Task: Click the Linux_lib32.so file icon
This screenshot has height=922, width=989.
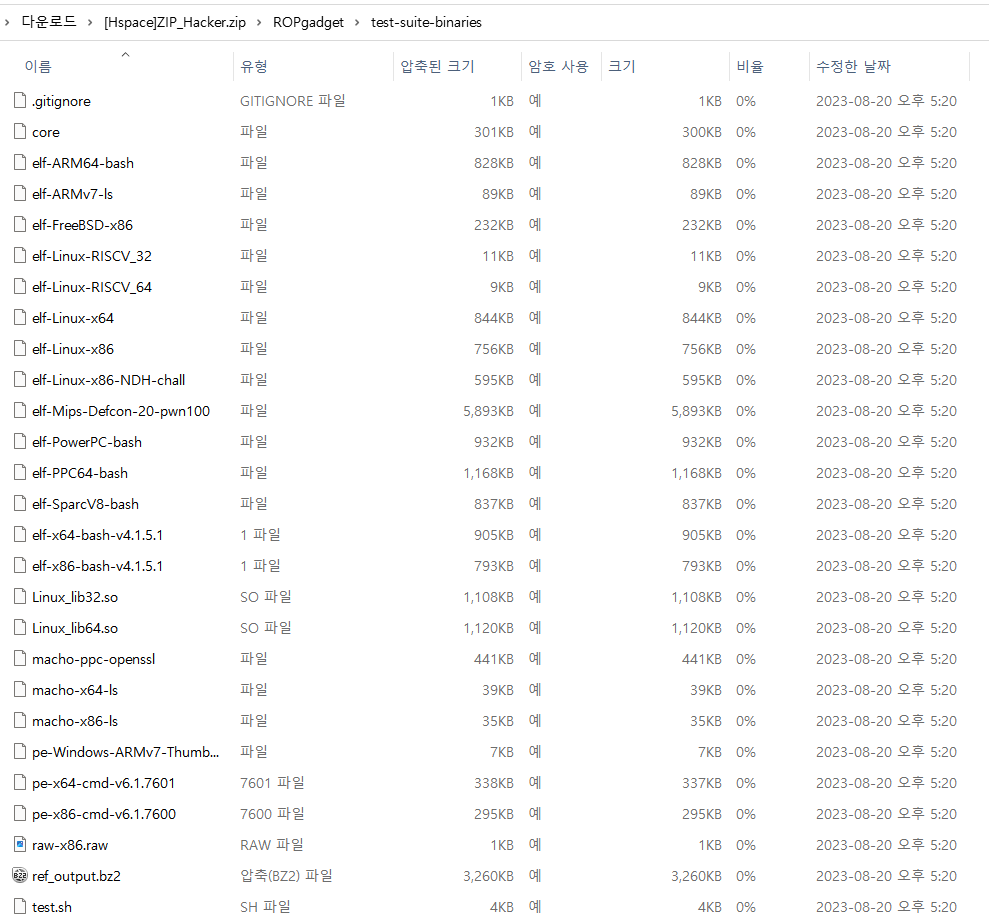Action: 20,596
